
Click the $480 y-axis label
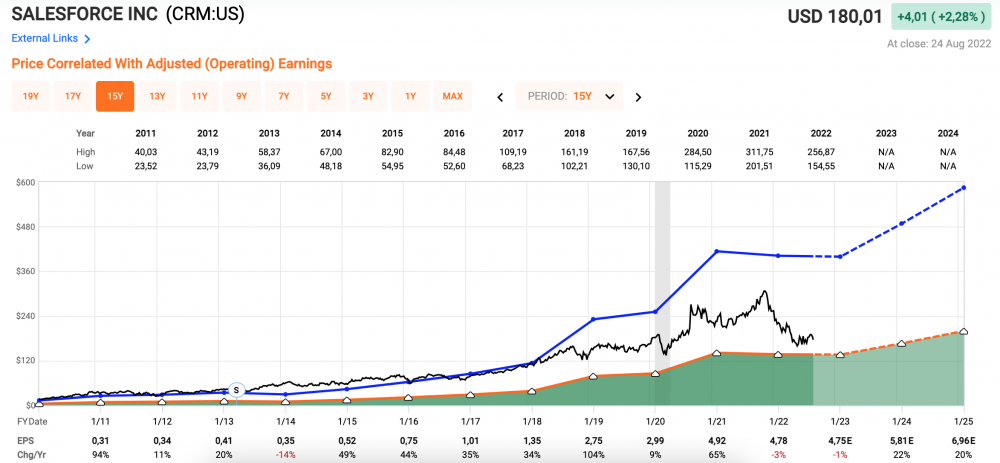26,226
